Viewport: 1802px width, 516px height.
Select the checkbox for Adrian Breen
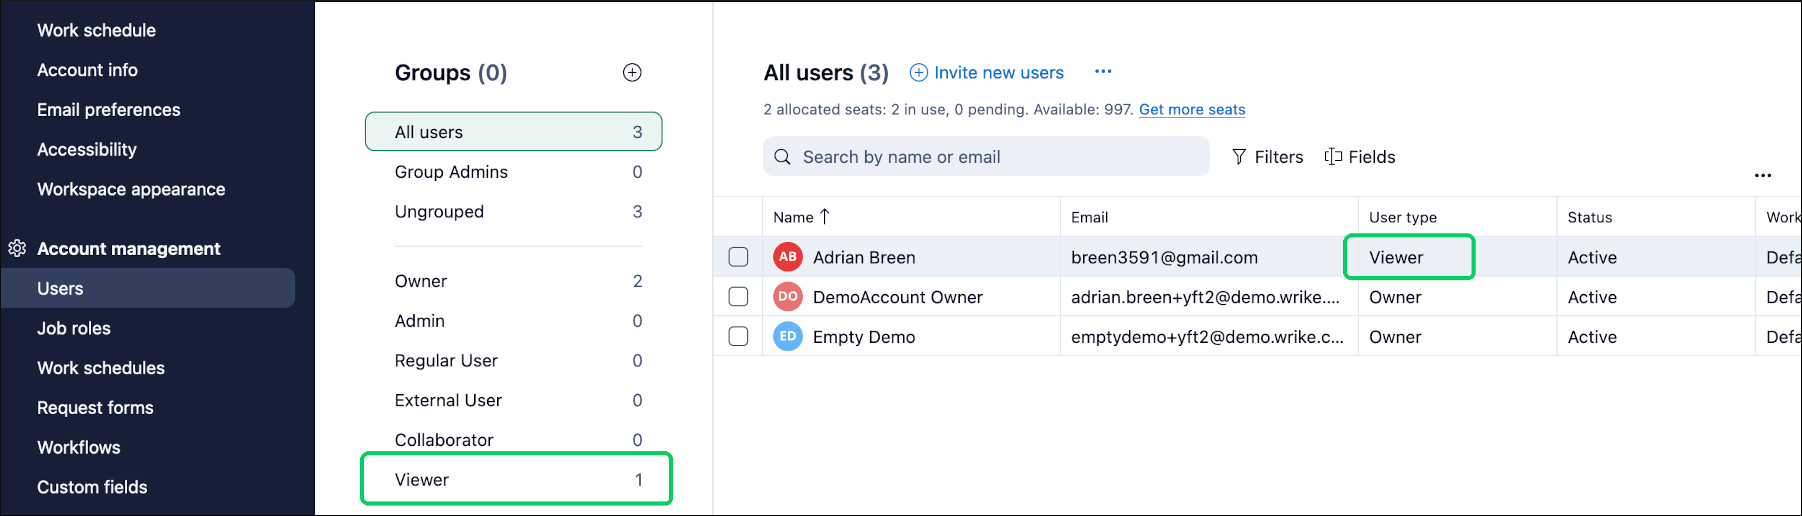[x=738, y=257]
